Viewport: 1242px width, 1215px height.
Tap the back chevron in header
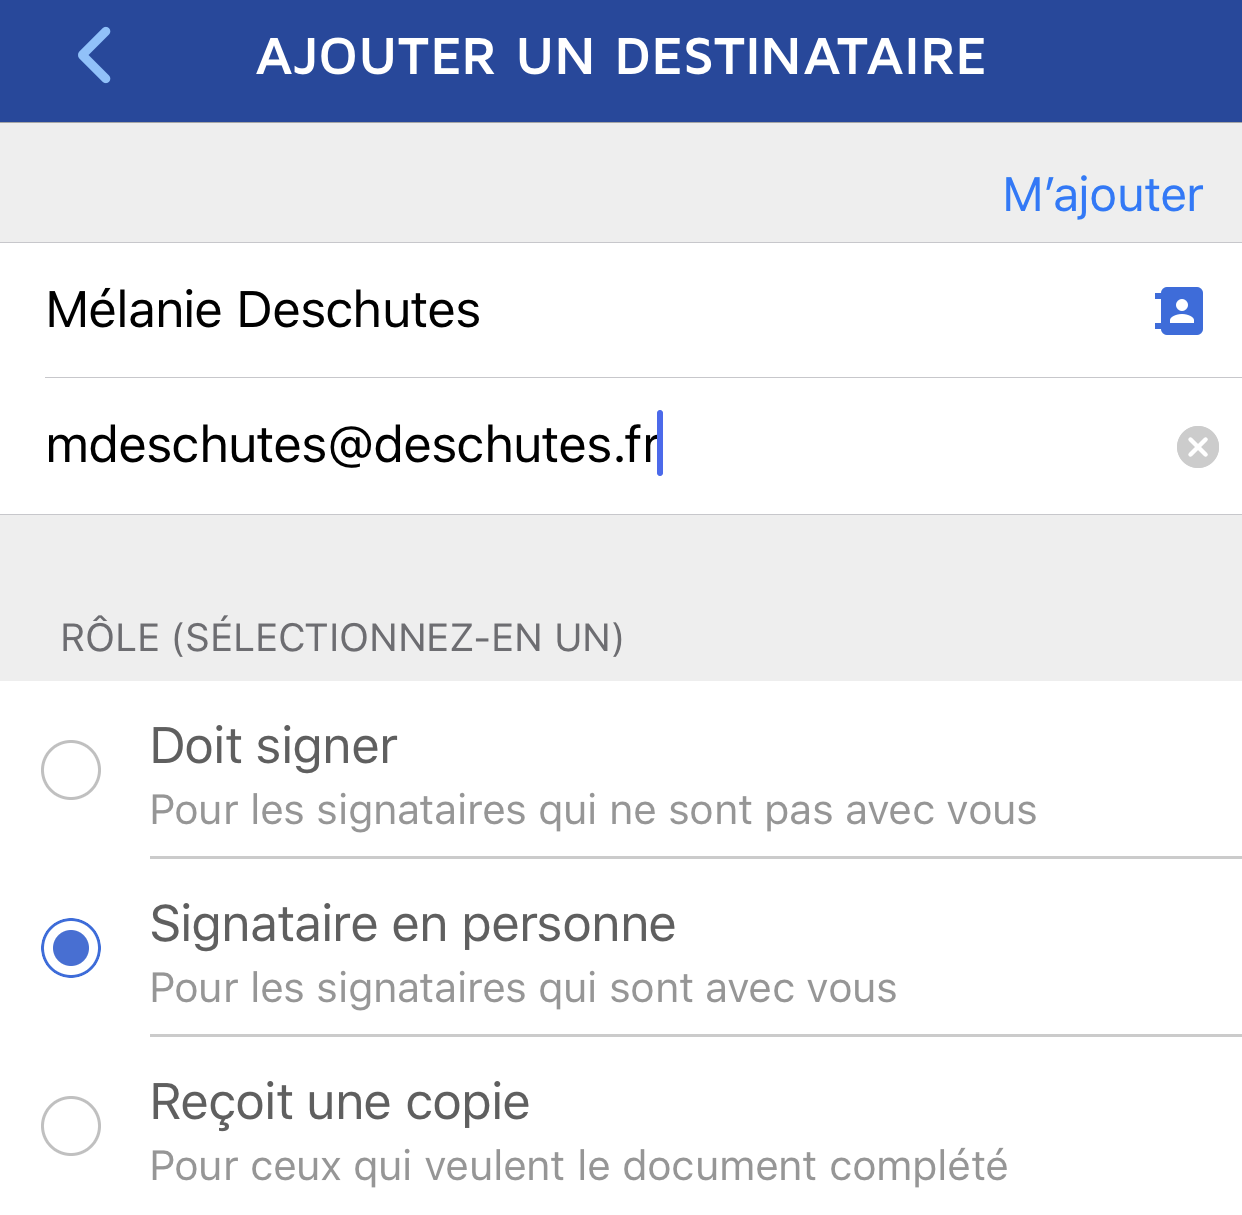[x=95, y=56]
